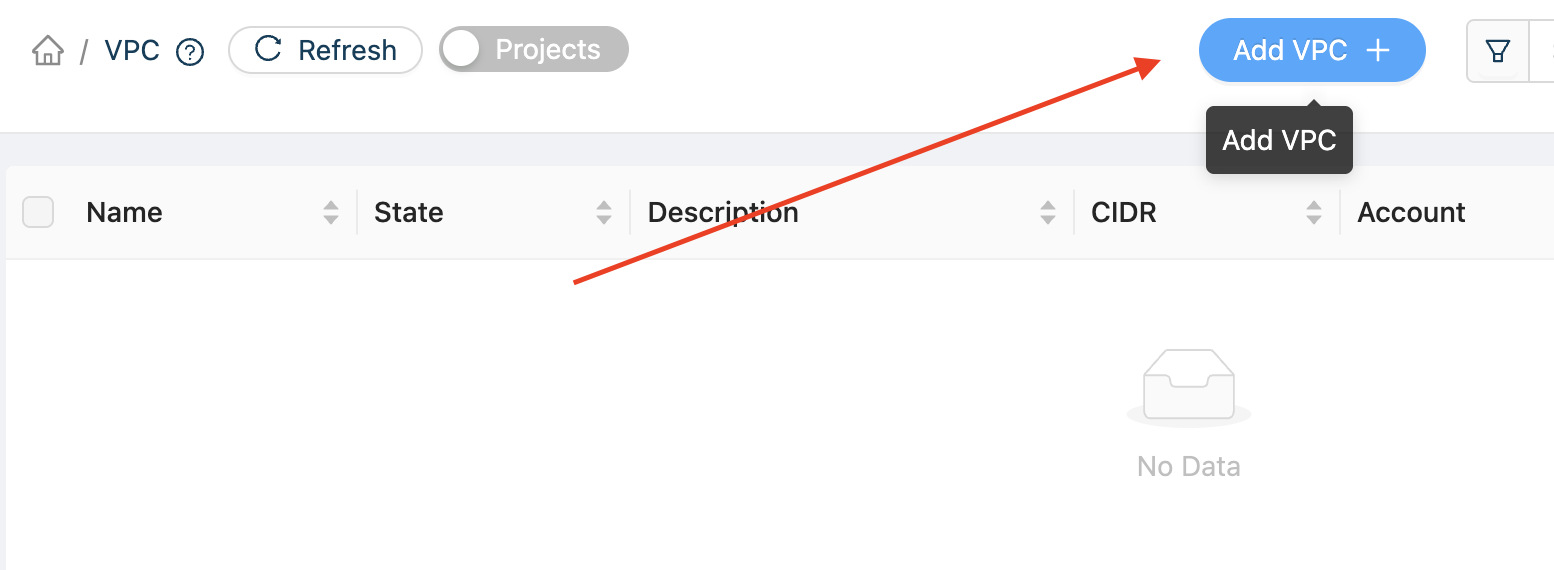Select the Description column header
Screen dimensions: 1554x570
point(723,212)
